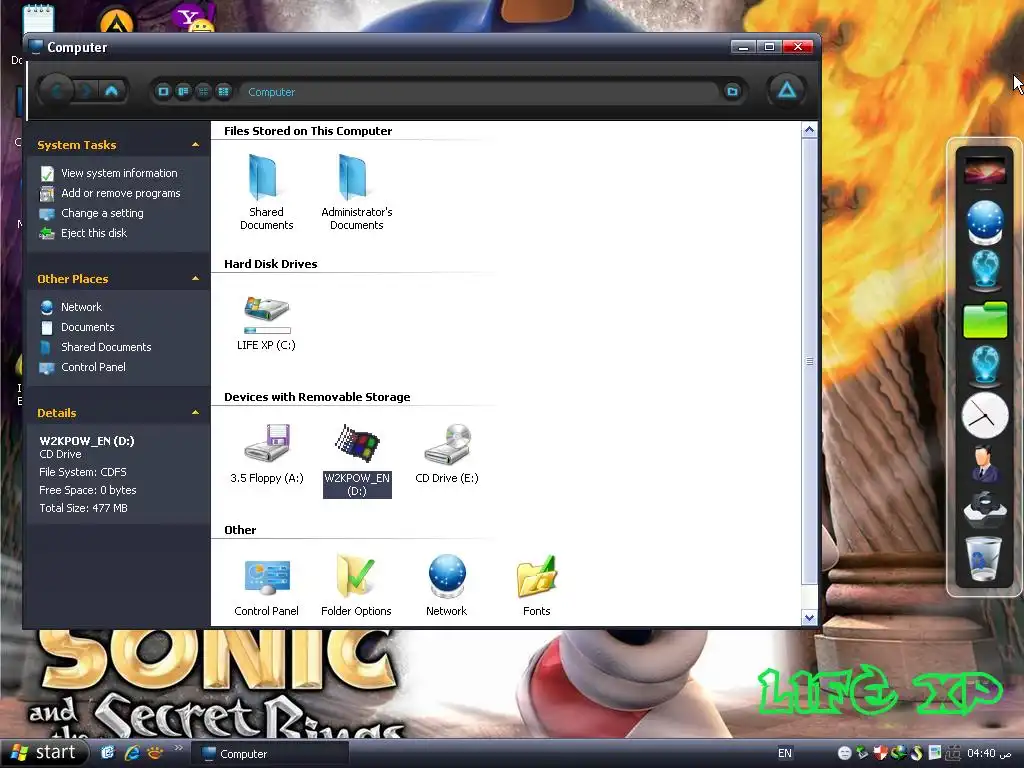The image size is (1024, 768).
Task: Click the Computer taskbar button
Action: point(269,754)
